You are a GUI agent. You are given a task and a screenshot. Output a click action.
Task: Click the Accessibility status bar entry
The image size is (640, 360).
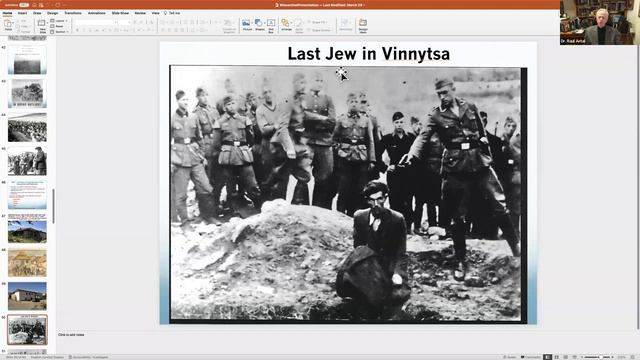coord(89,357)
